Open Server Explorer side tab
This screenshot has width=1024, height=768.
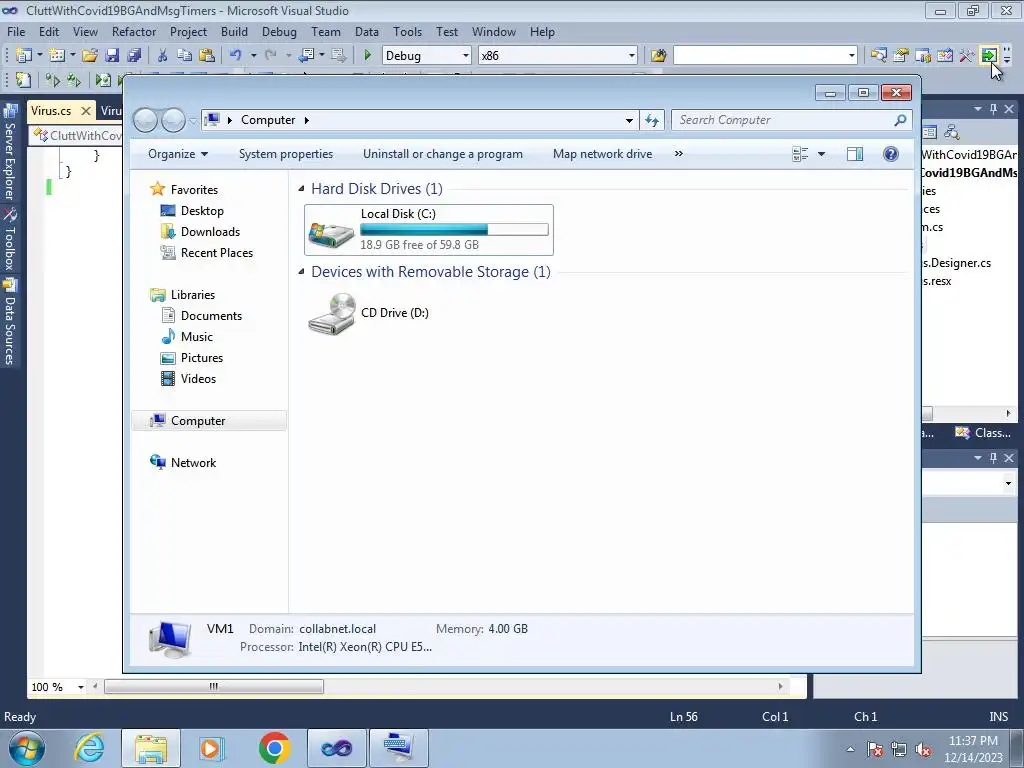point(9,153)
